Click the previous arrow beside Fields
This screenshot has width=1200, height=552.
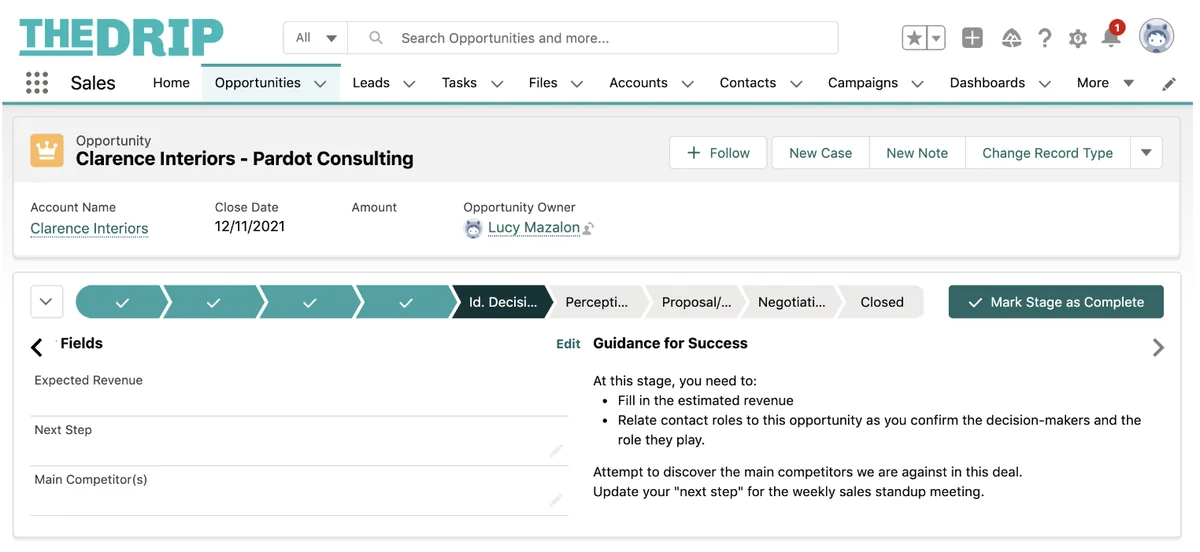pos(37,347)
